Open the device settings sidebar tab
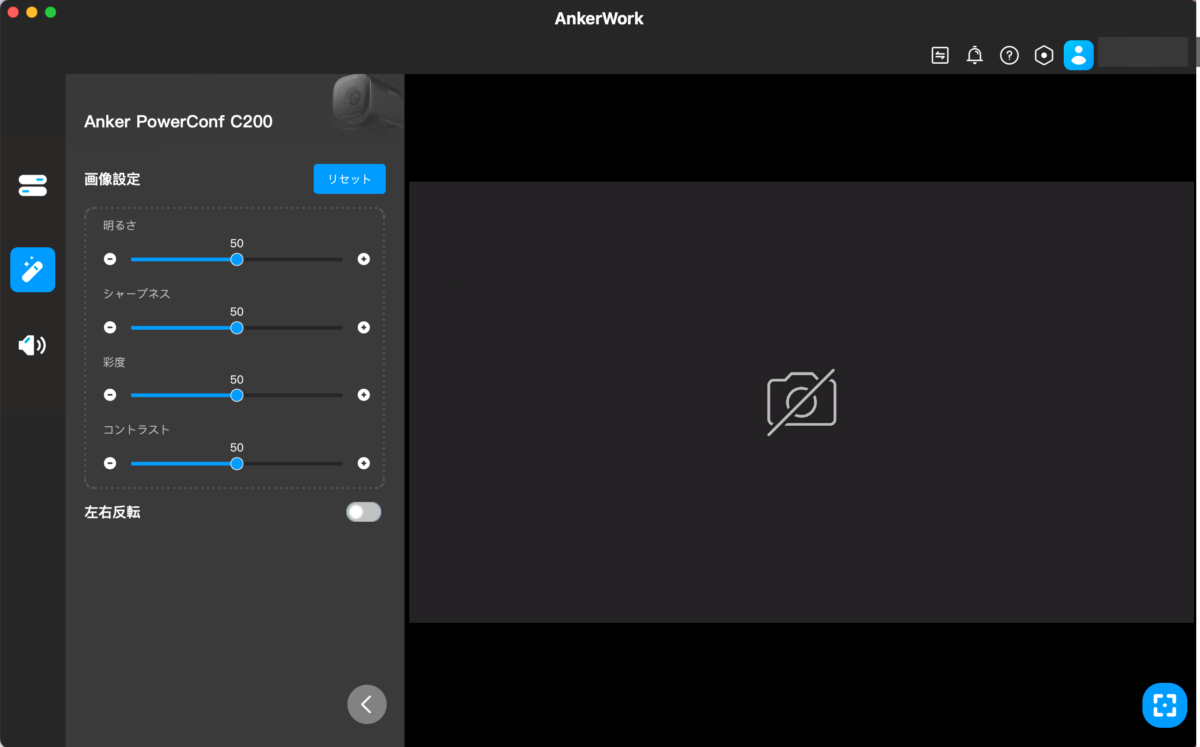The image size is (1200, 747). 33,185
